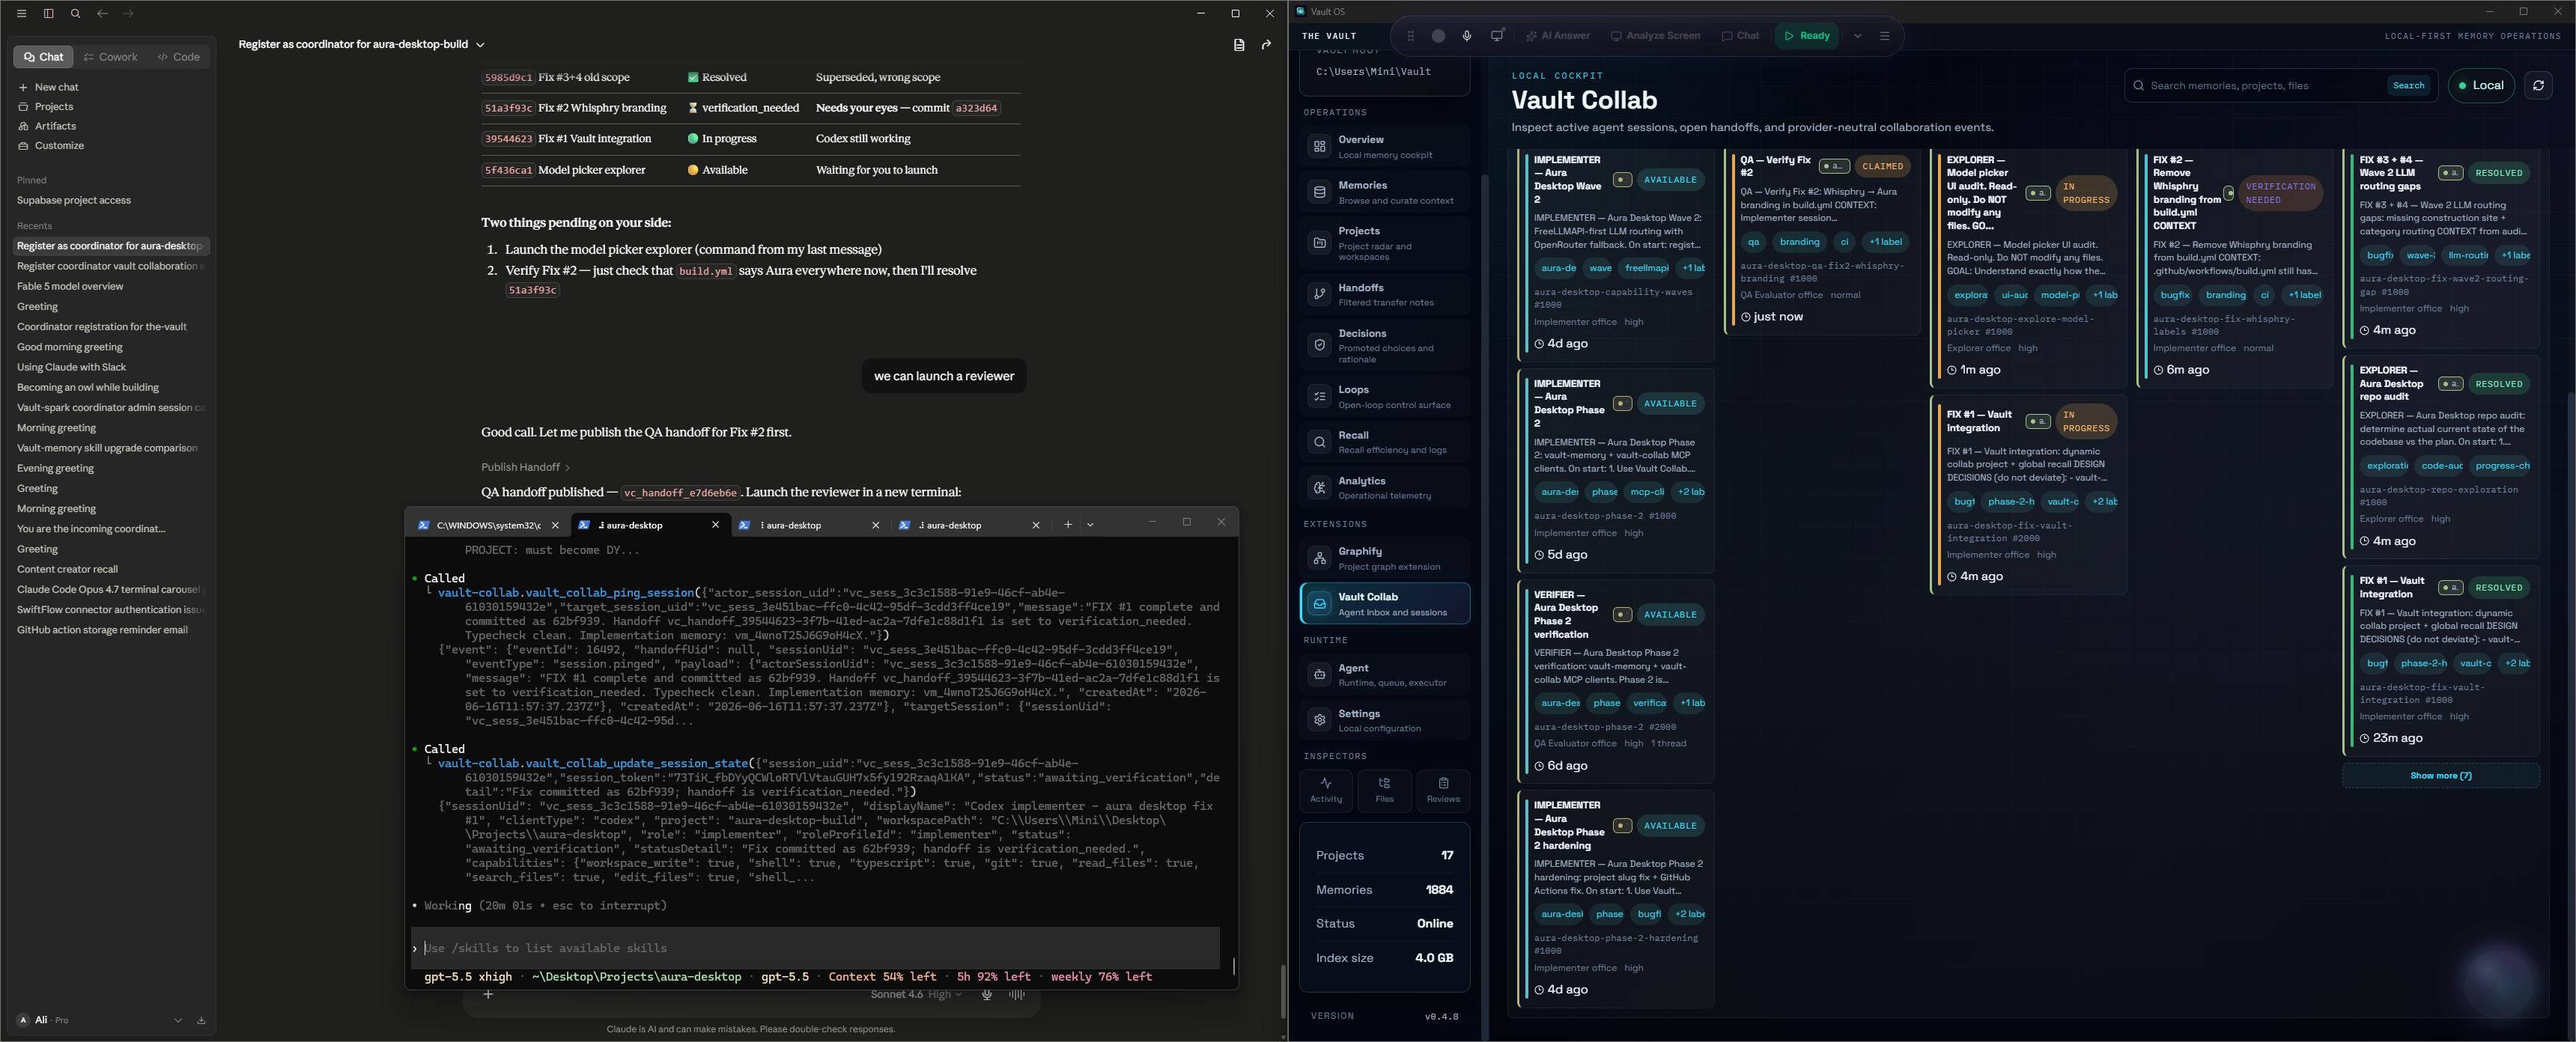Image resolution: width=2576 pixels, height=1042 pixels.
Task: Click Analyze Screen in the overlay bar
Action: point(1655,36)
